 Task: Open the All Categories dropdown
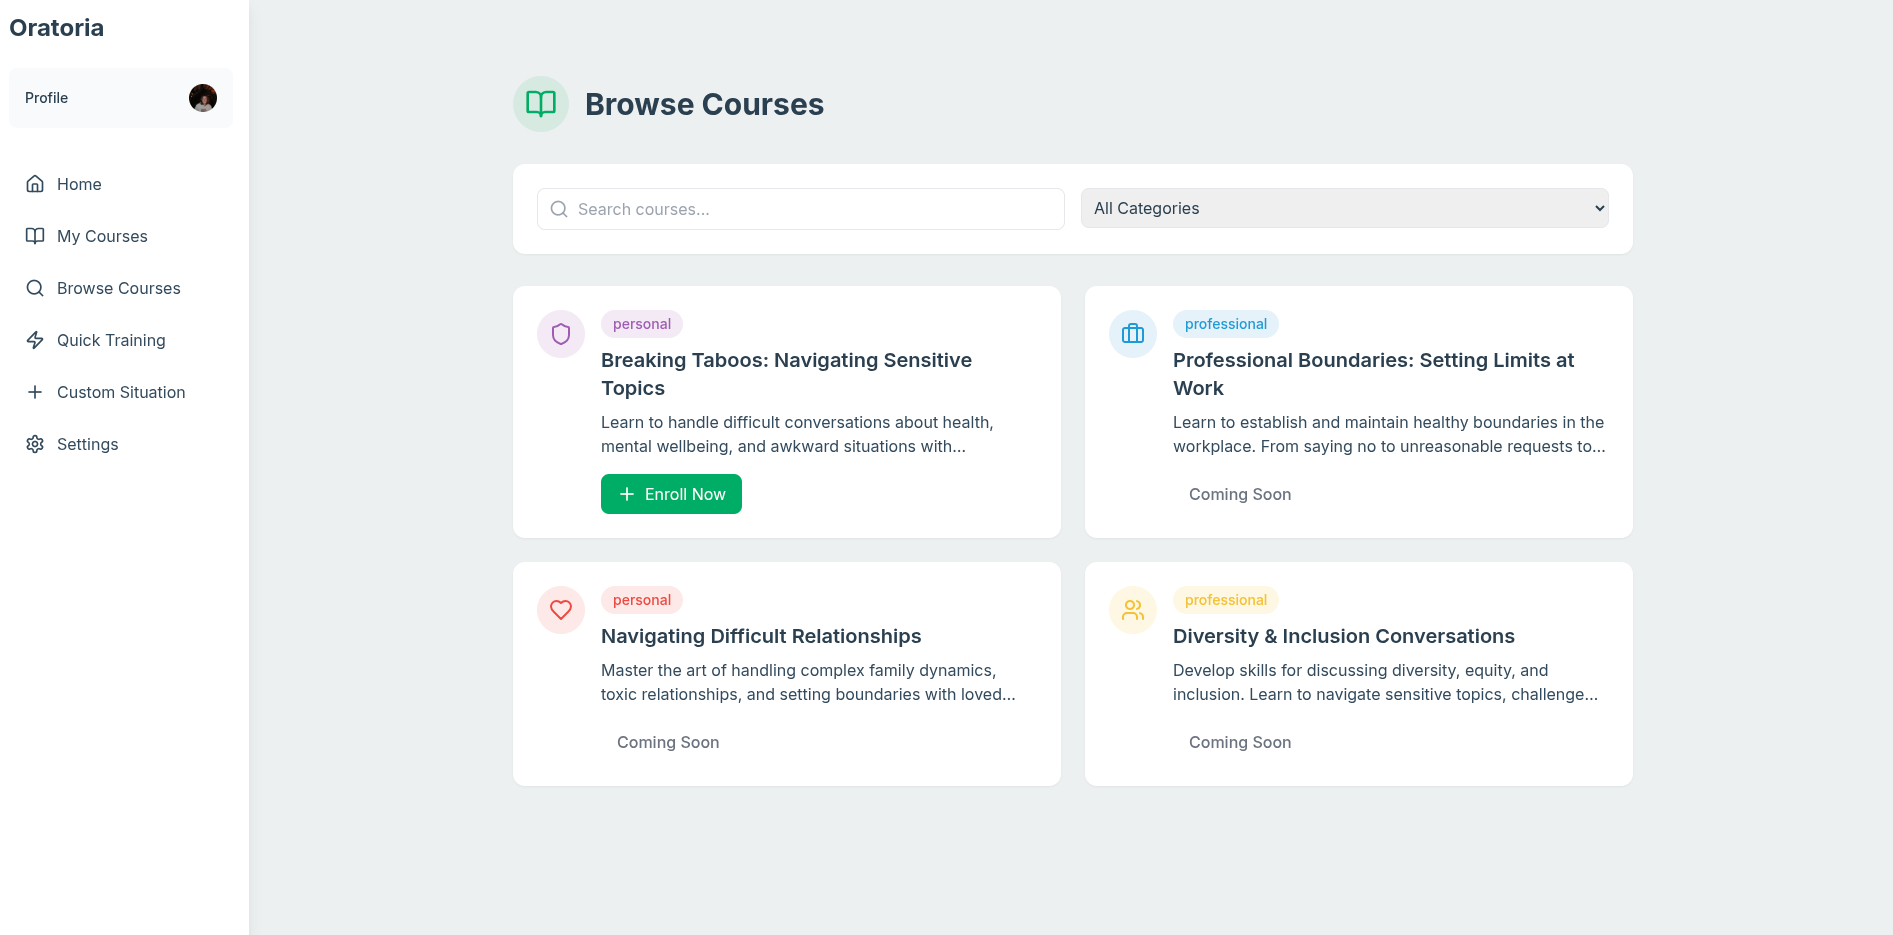[x=1344, y=208]
